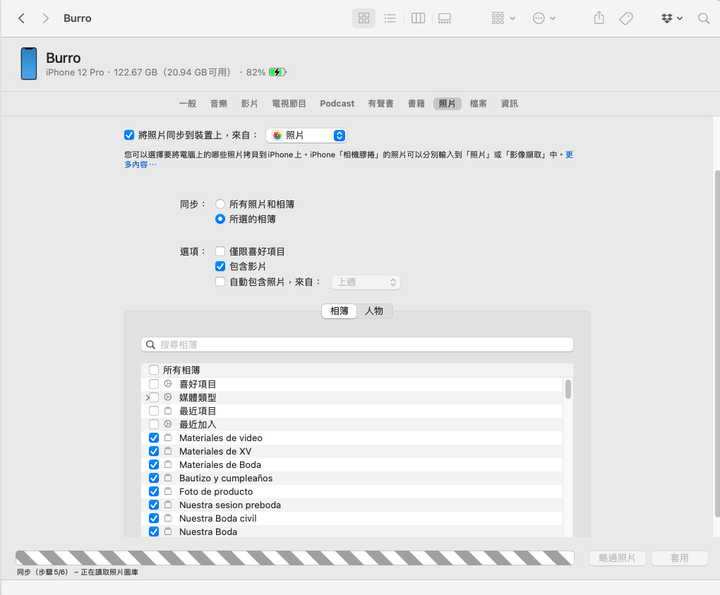Click the main window vertical scrollbar
The width and height of the screenshot is (720, 595).
tap(717, 343)
